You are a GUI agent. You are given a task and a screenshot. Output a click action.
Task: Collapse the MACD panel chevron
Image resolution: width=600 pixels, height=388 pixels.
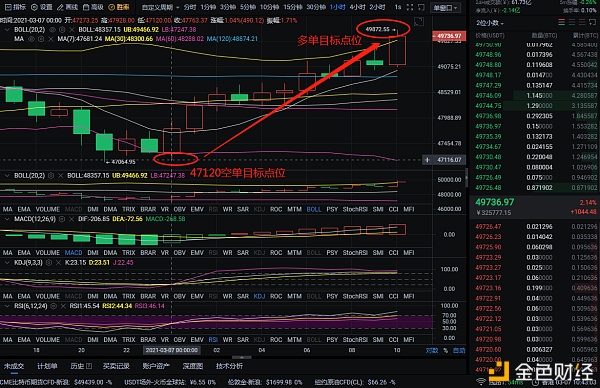click(x=7, y=219)
